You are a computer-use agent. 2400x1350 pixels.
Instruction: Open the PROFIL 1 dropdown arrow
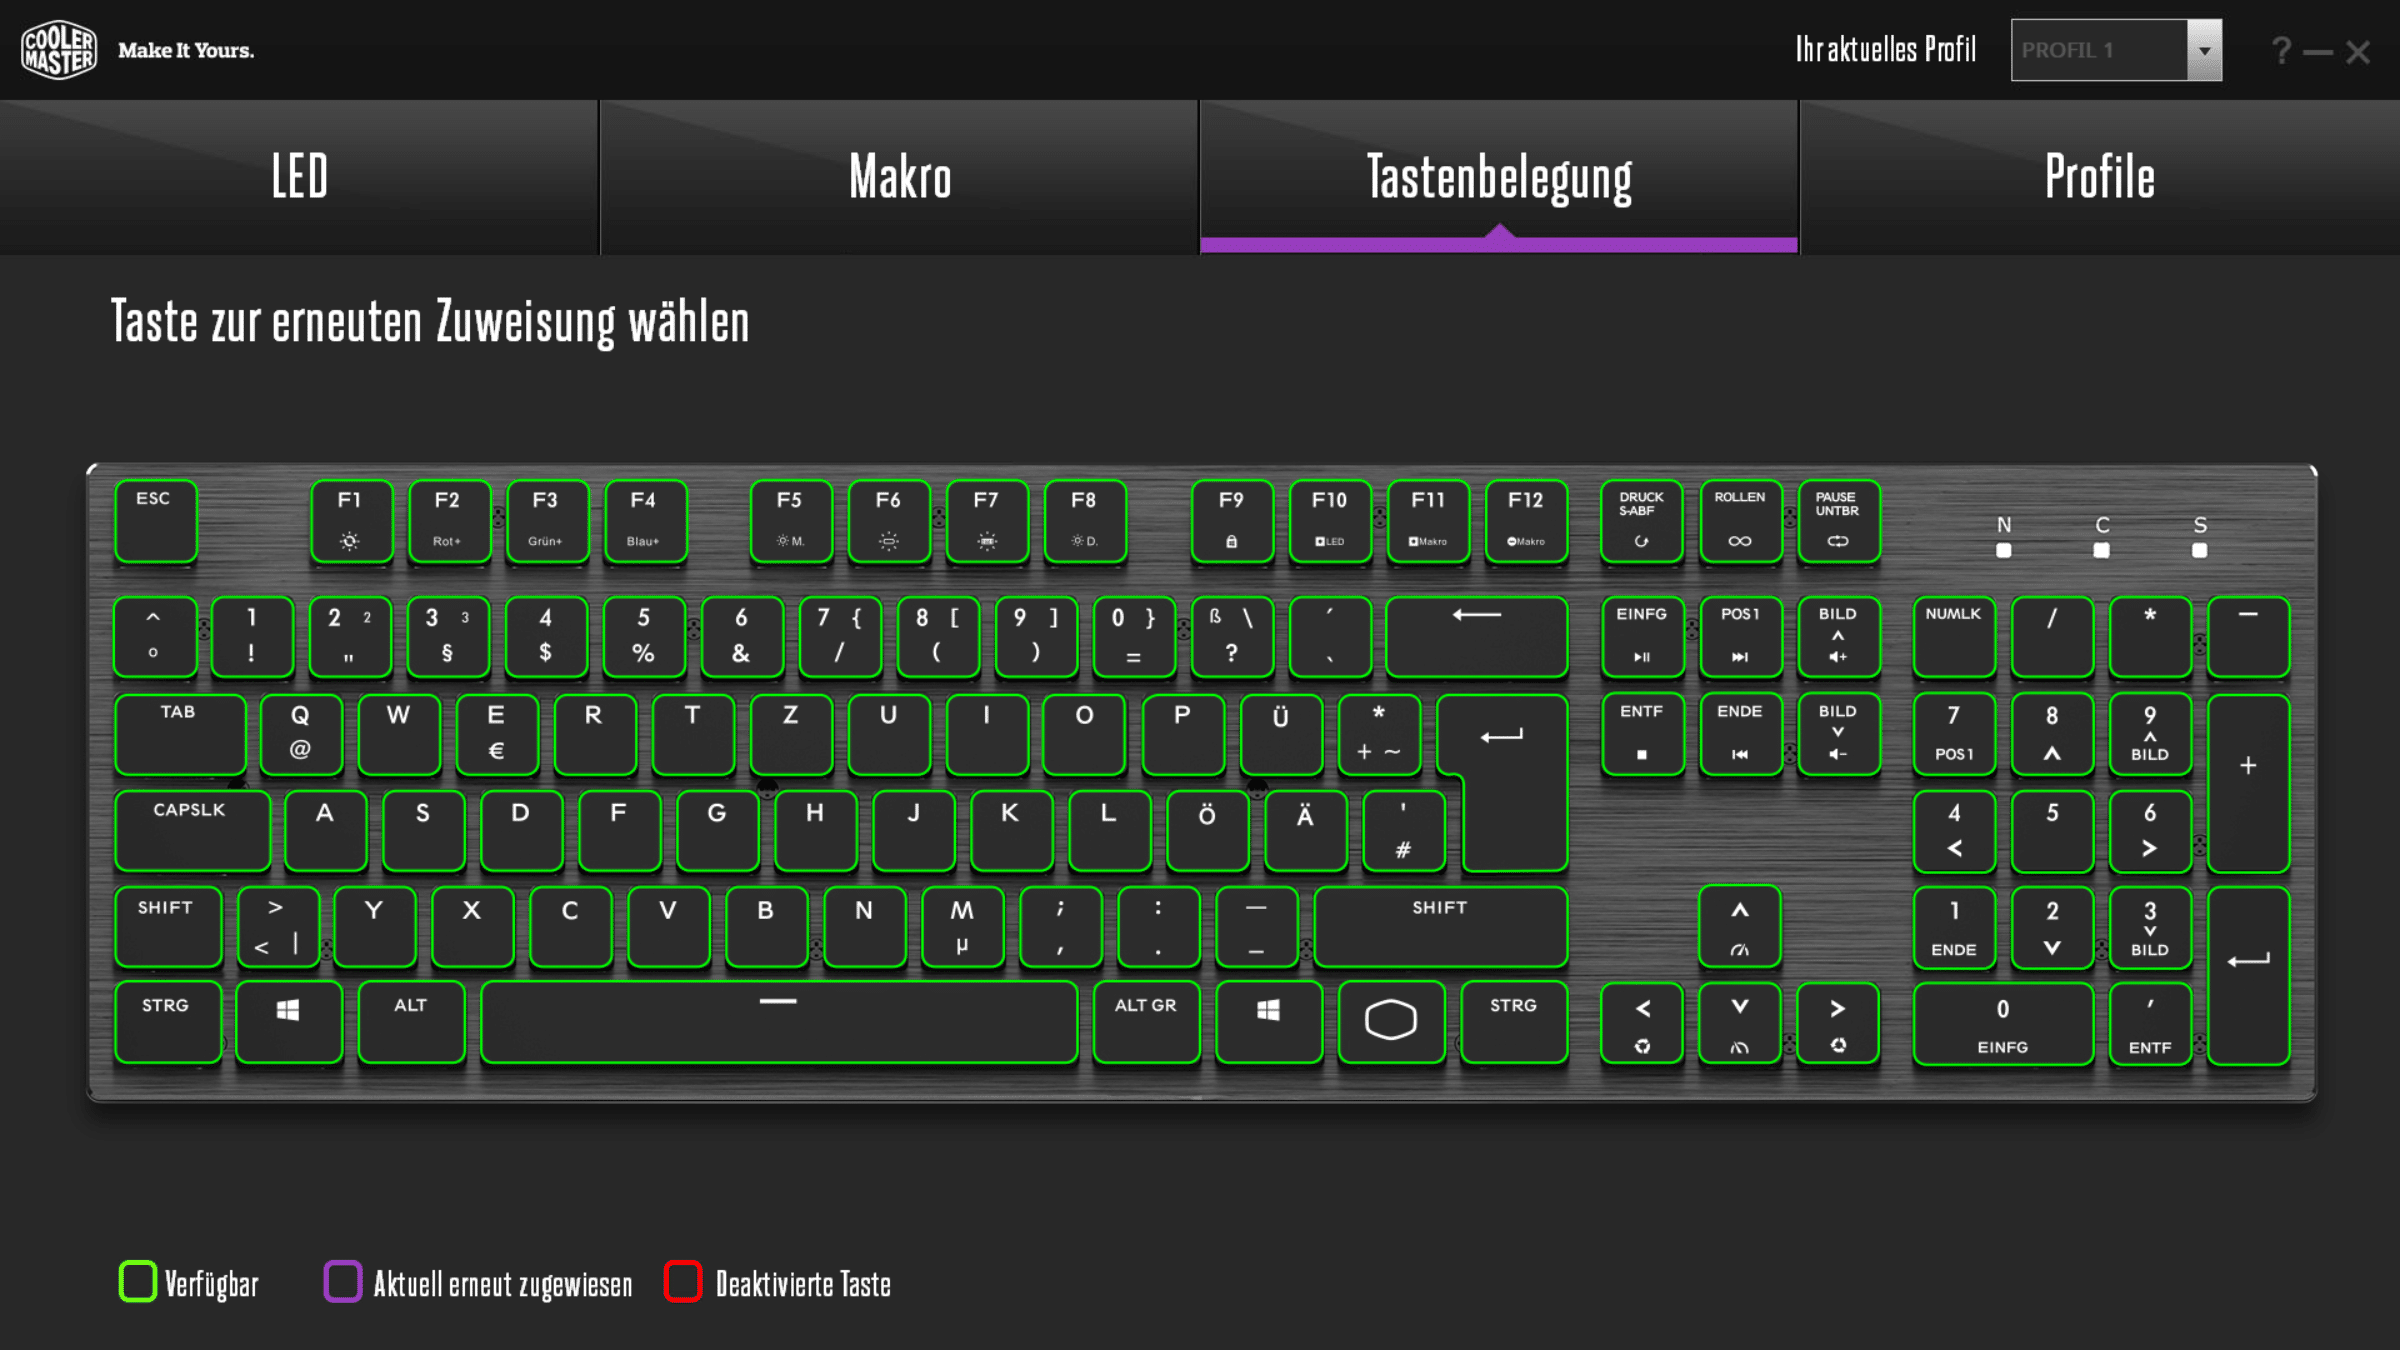(x=2204, y=50)
